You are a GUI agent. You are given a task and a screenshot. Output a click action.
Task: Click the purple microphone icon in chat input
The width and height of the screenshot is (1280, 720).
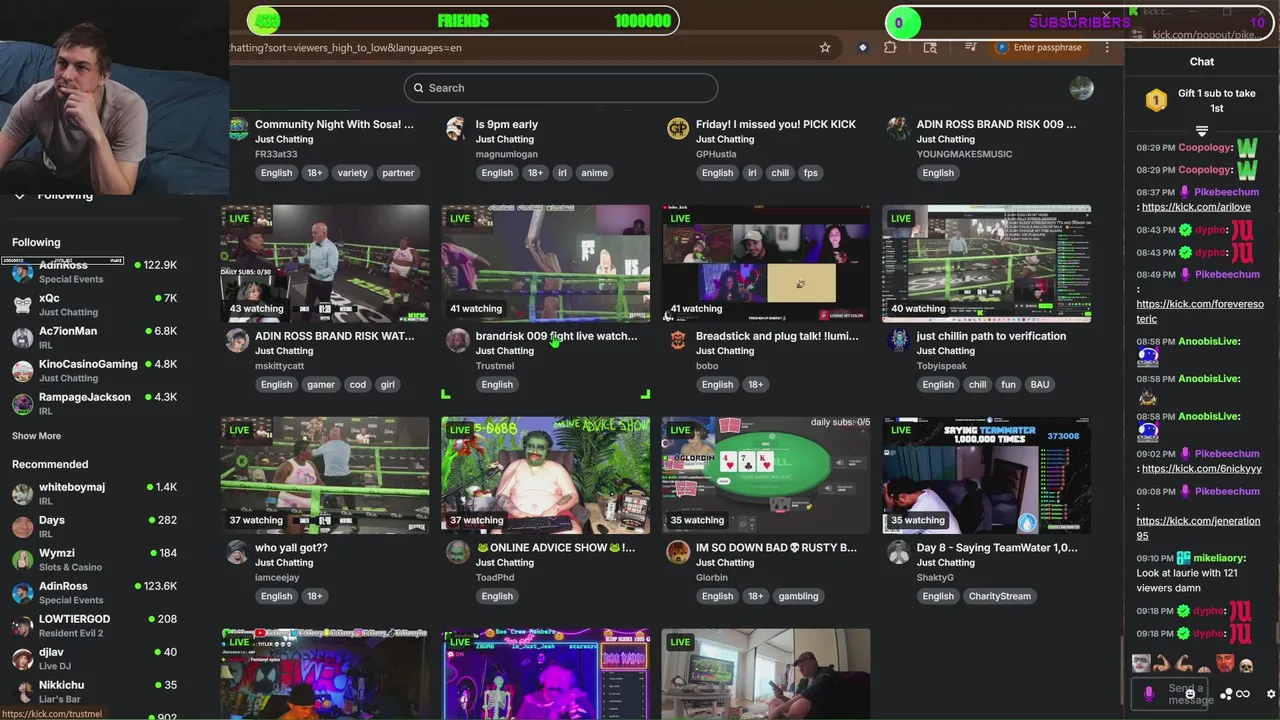pos(1149,692)
